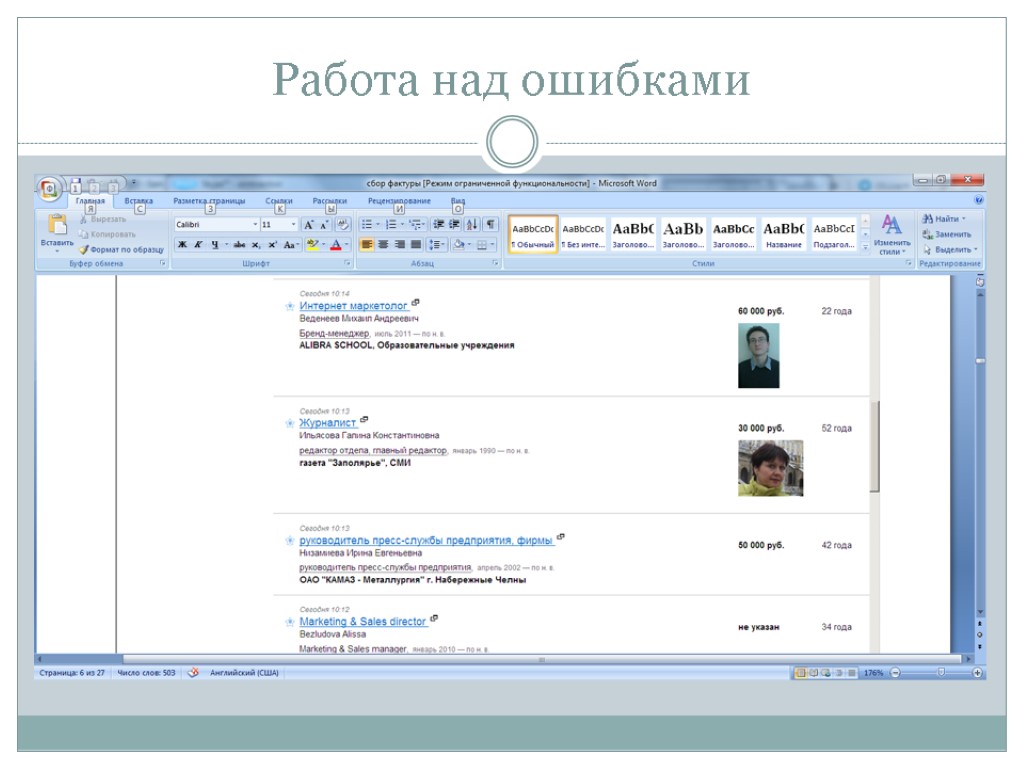Open the font size 11 dropdown
The width and height of the screenshot is (1024, 768).
(293, 225)
